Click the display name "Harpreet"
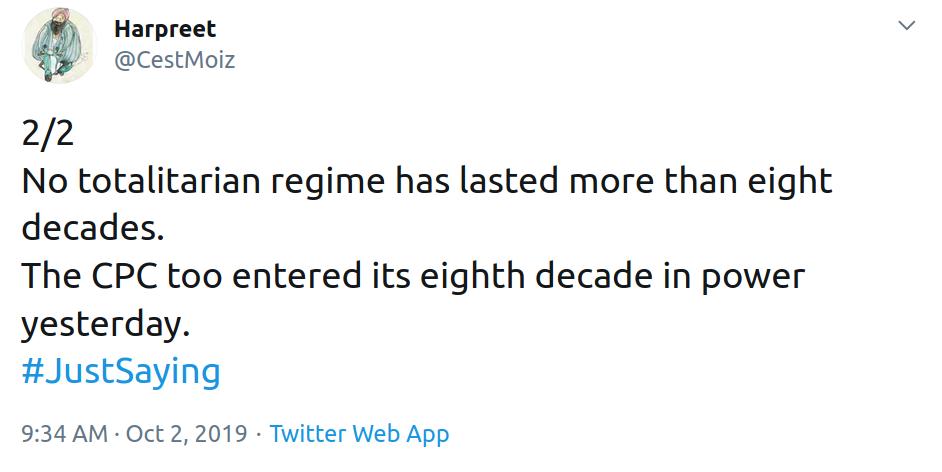 pos(164,29)
